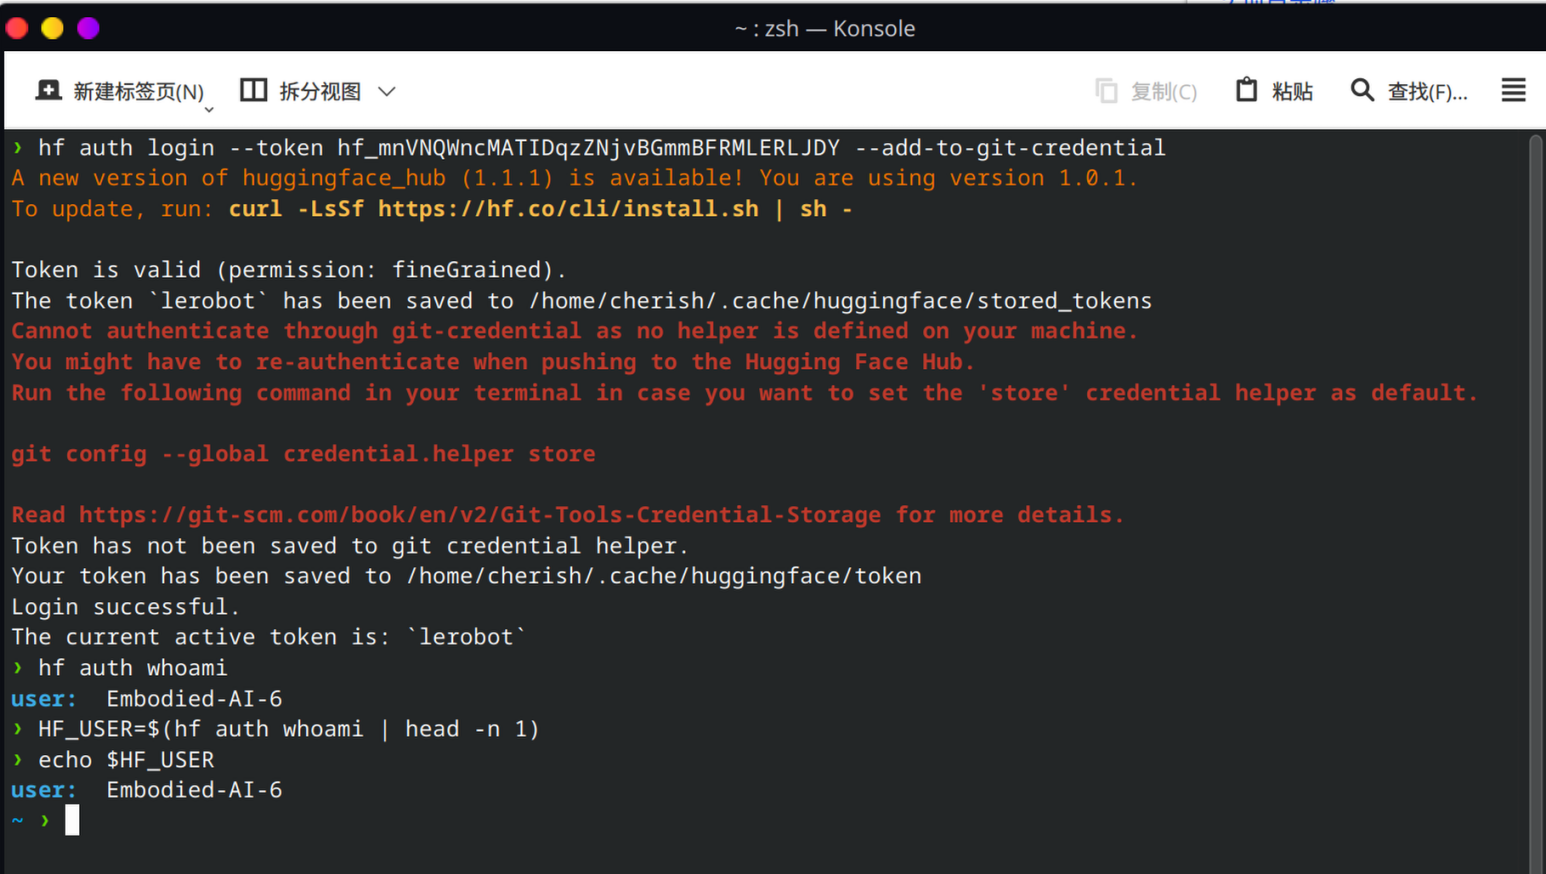Click the split view panes icon
The height and width of the screenshot is (874, 1546).
click(254, 90)
